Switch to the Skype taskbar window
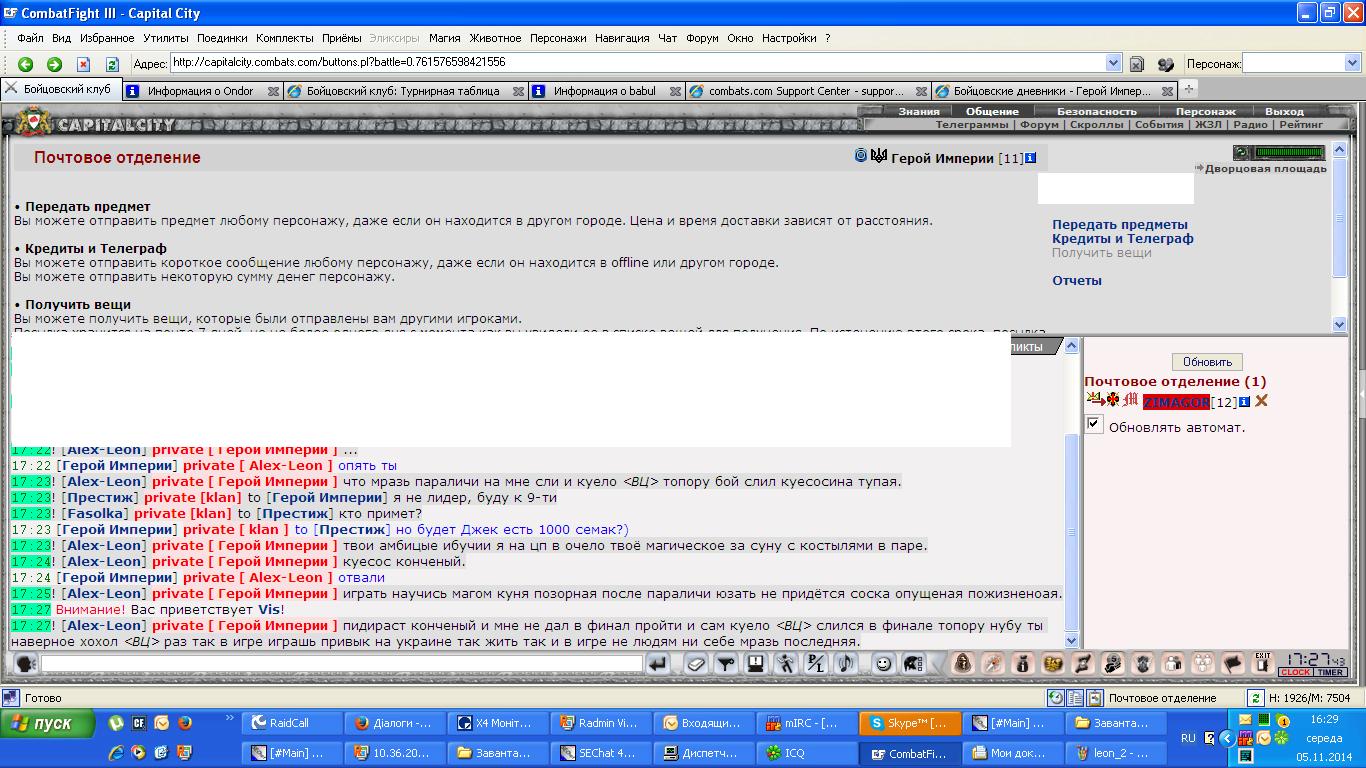Image resolution: width=1366 pixels, height=768 pixels. coord(909,723)
